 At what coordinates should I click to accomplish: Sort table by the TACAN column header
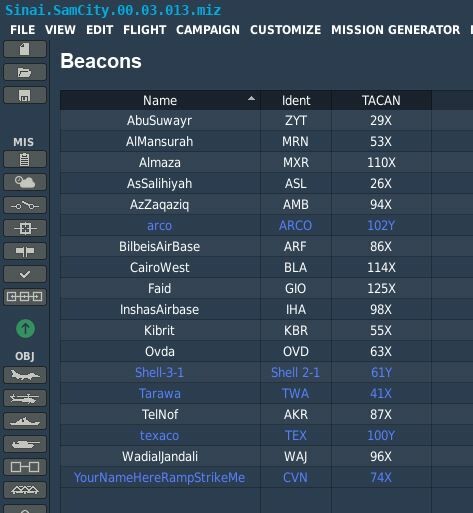coord(381,100)
